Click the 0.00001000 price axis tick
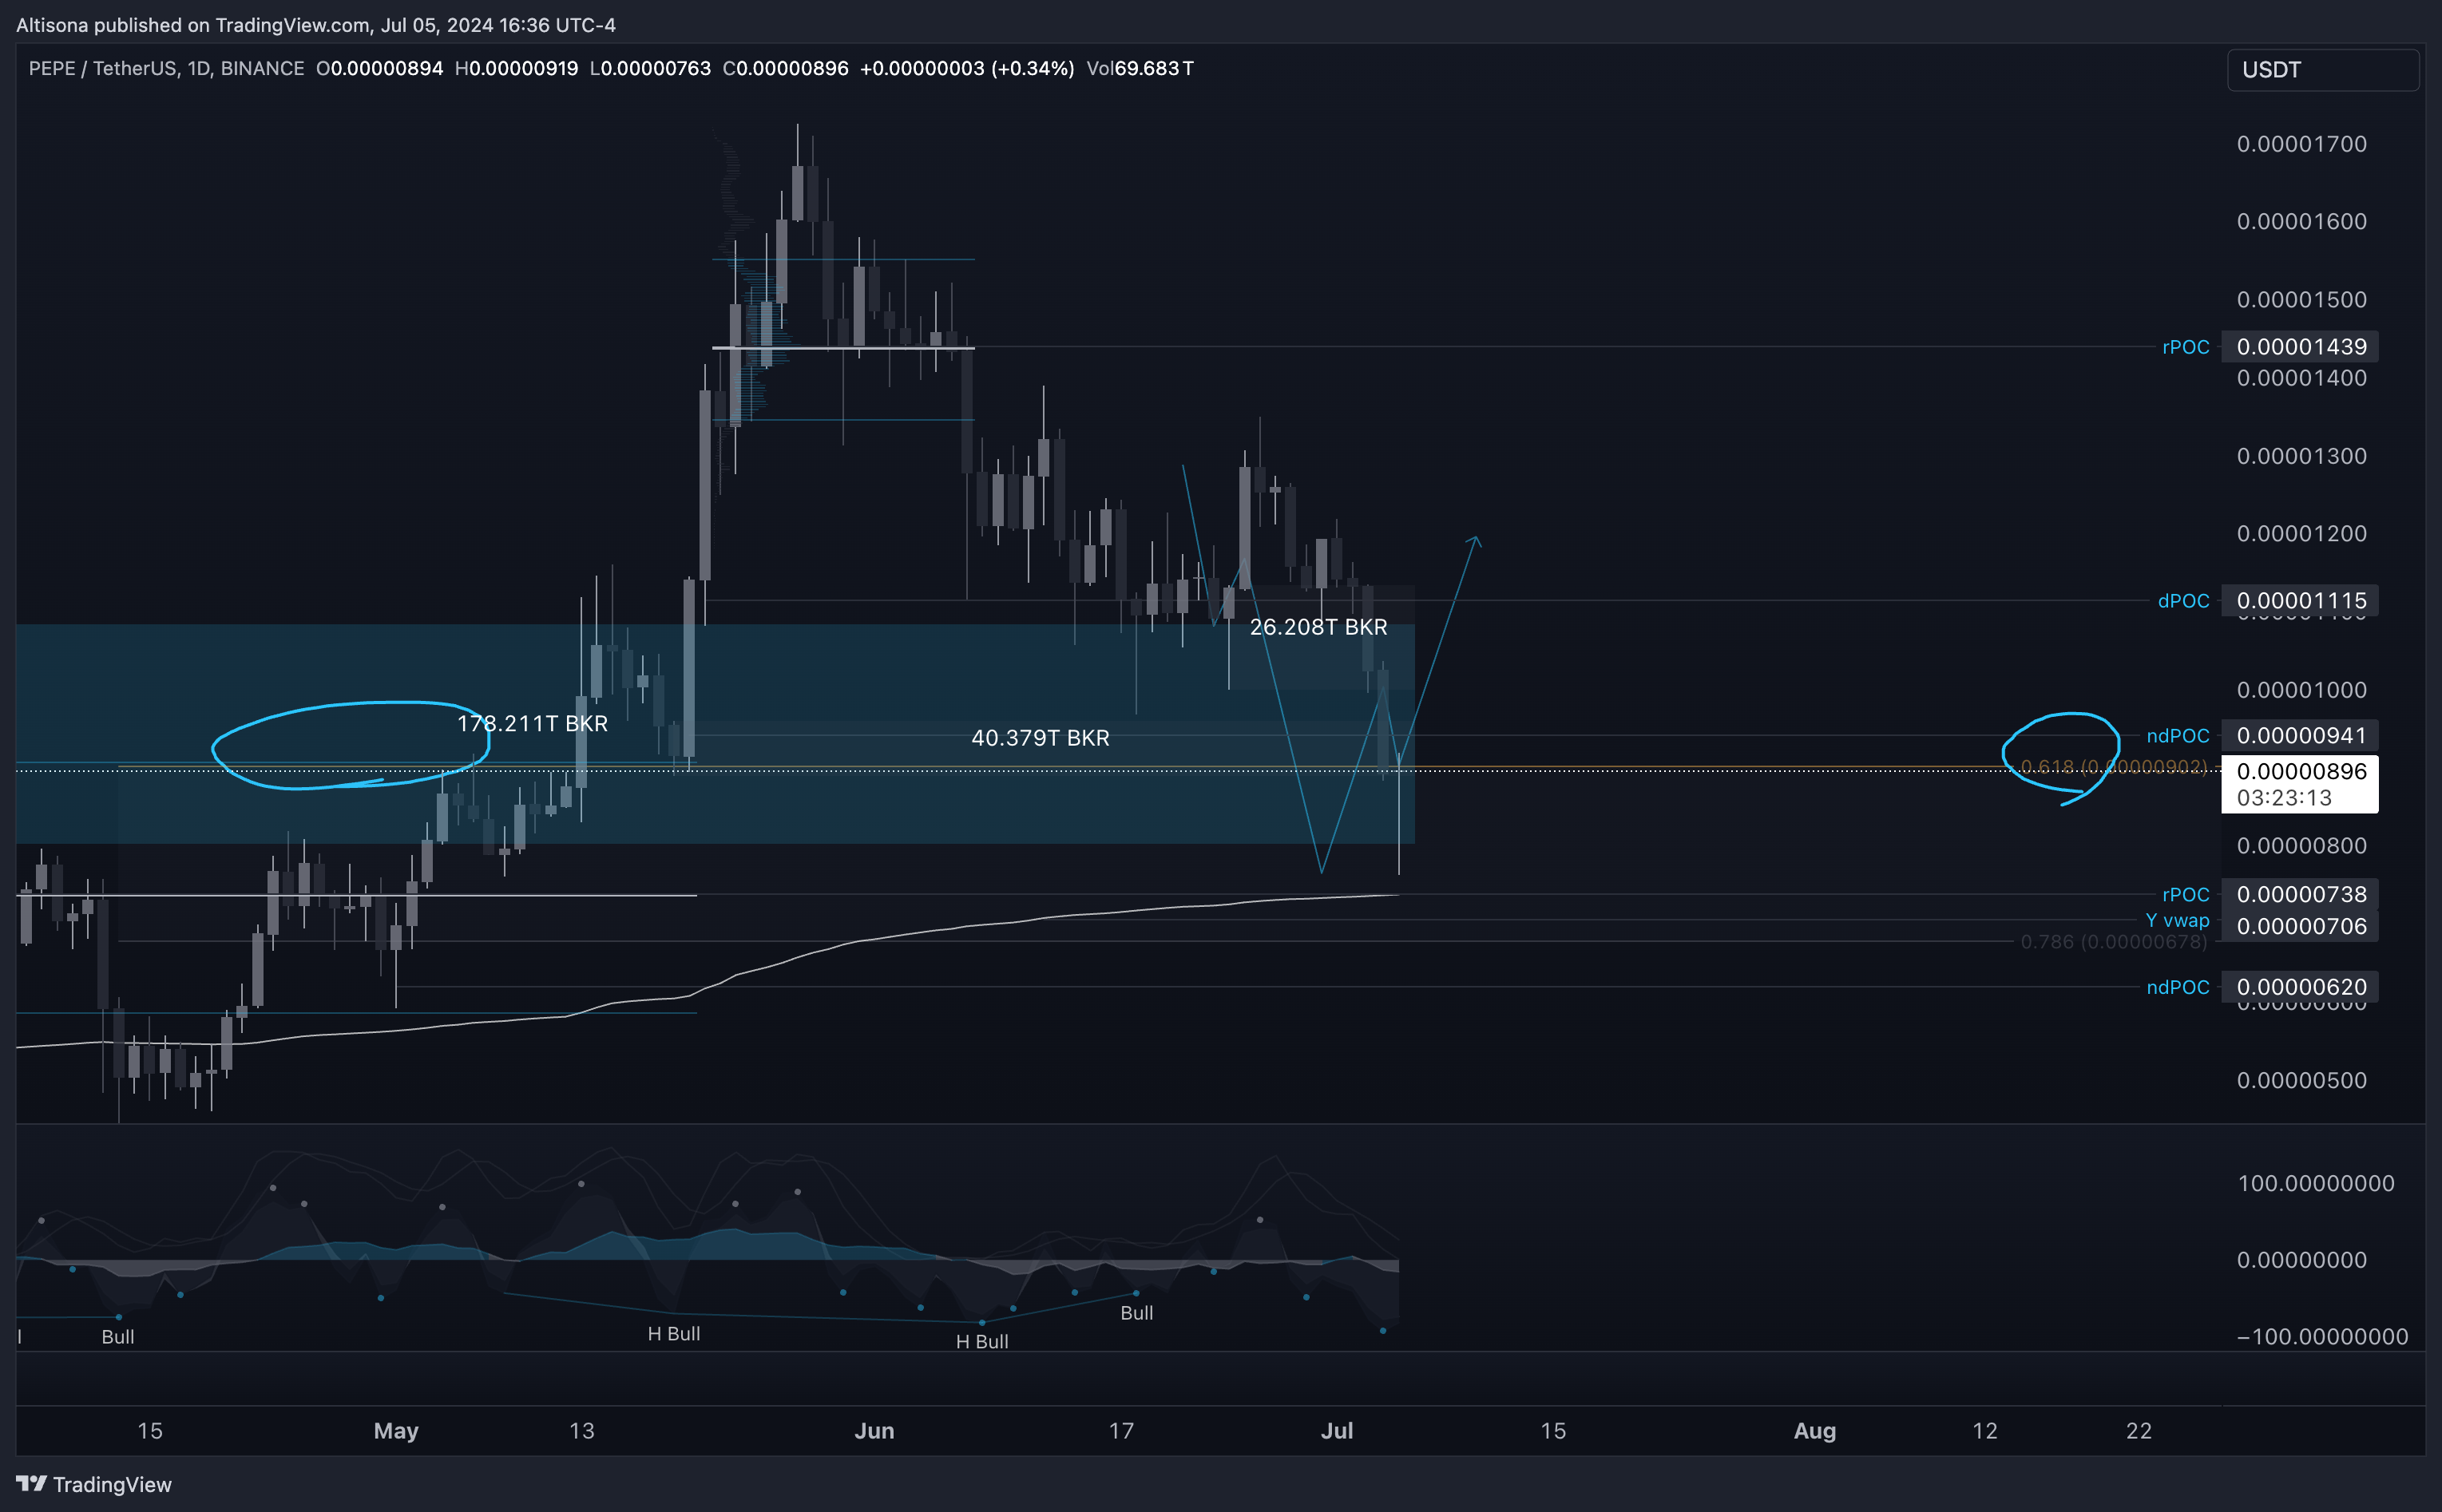Image resolution: width=2442 pixels, height=1512 pixels. (x=2301, y=690)
